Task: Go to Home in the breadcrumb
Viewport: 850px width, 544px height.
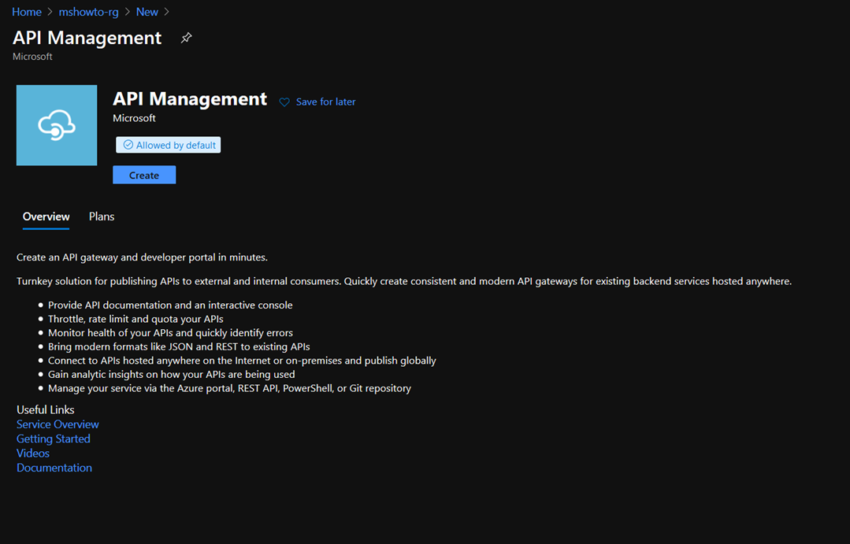Action: tap(26, 12)
